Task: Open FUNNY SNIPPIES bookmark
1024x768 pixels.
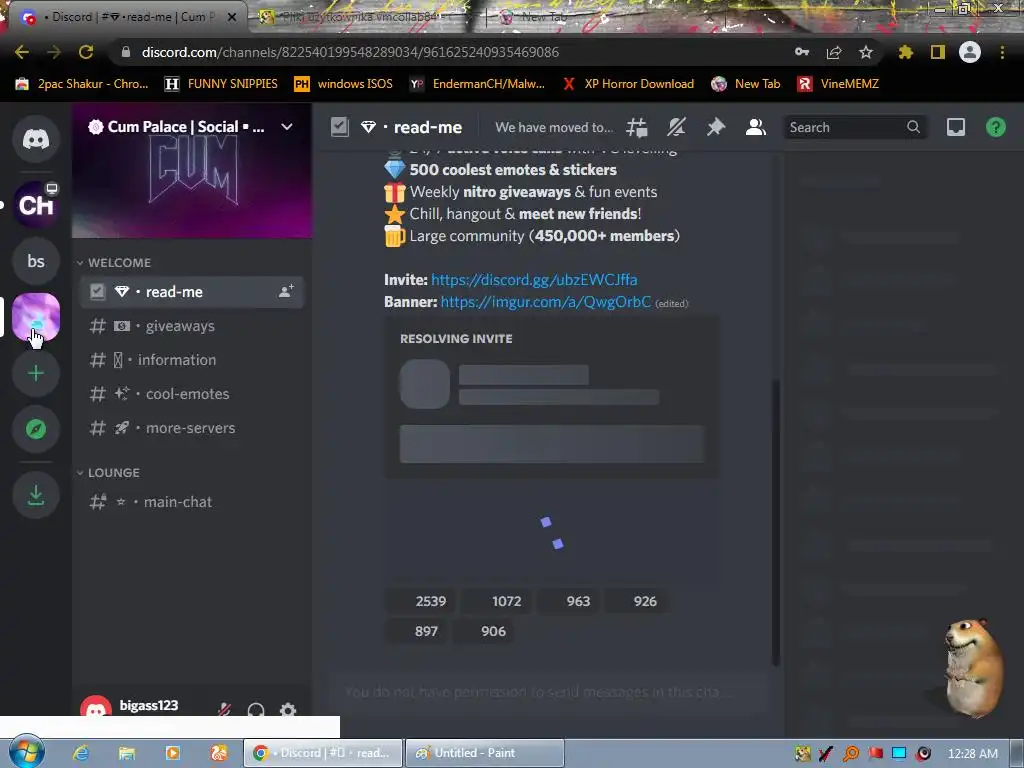Action: click(221, 84)
